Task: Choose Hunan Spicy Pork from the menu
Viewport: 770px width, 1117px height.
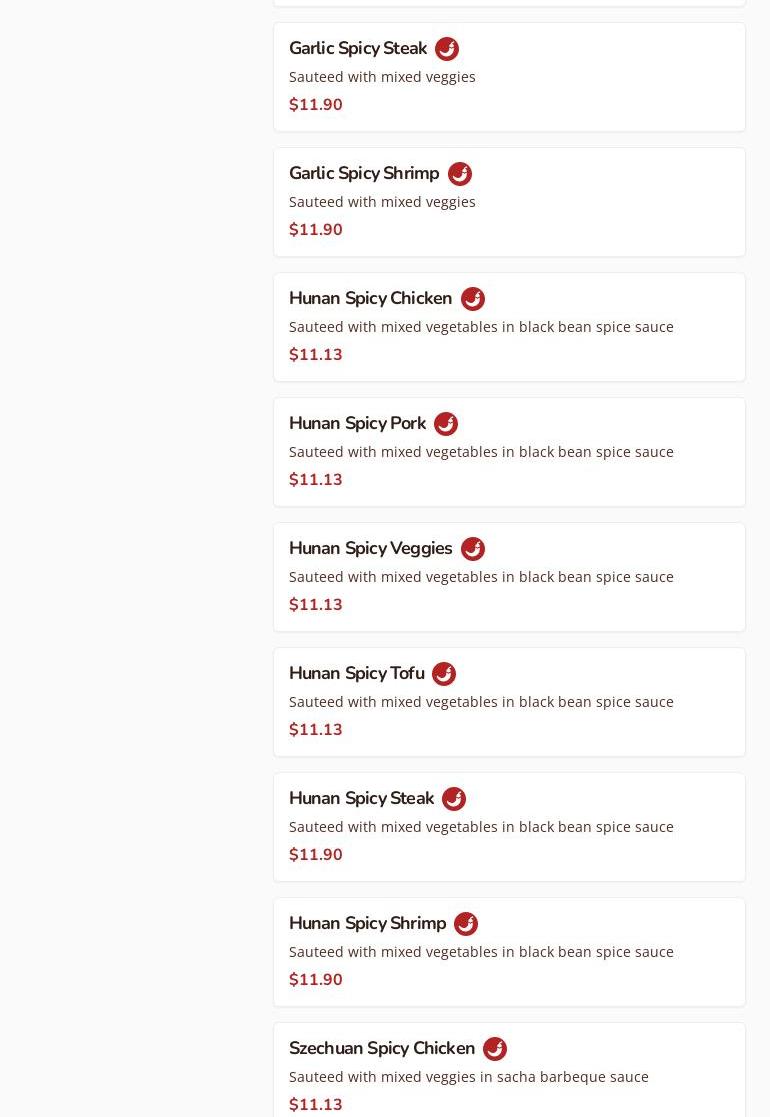Action: tap(357, 424)
